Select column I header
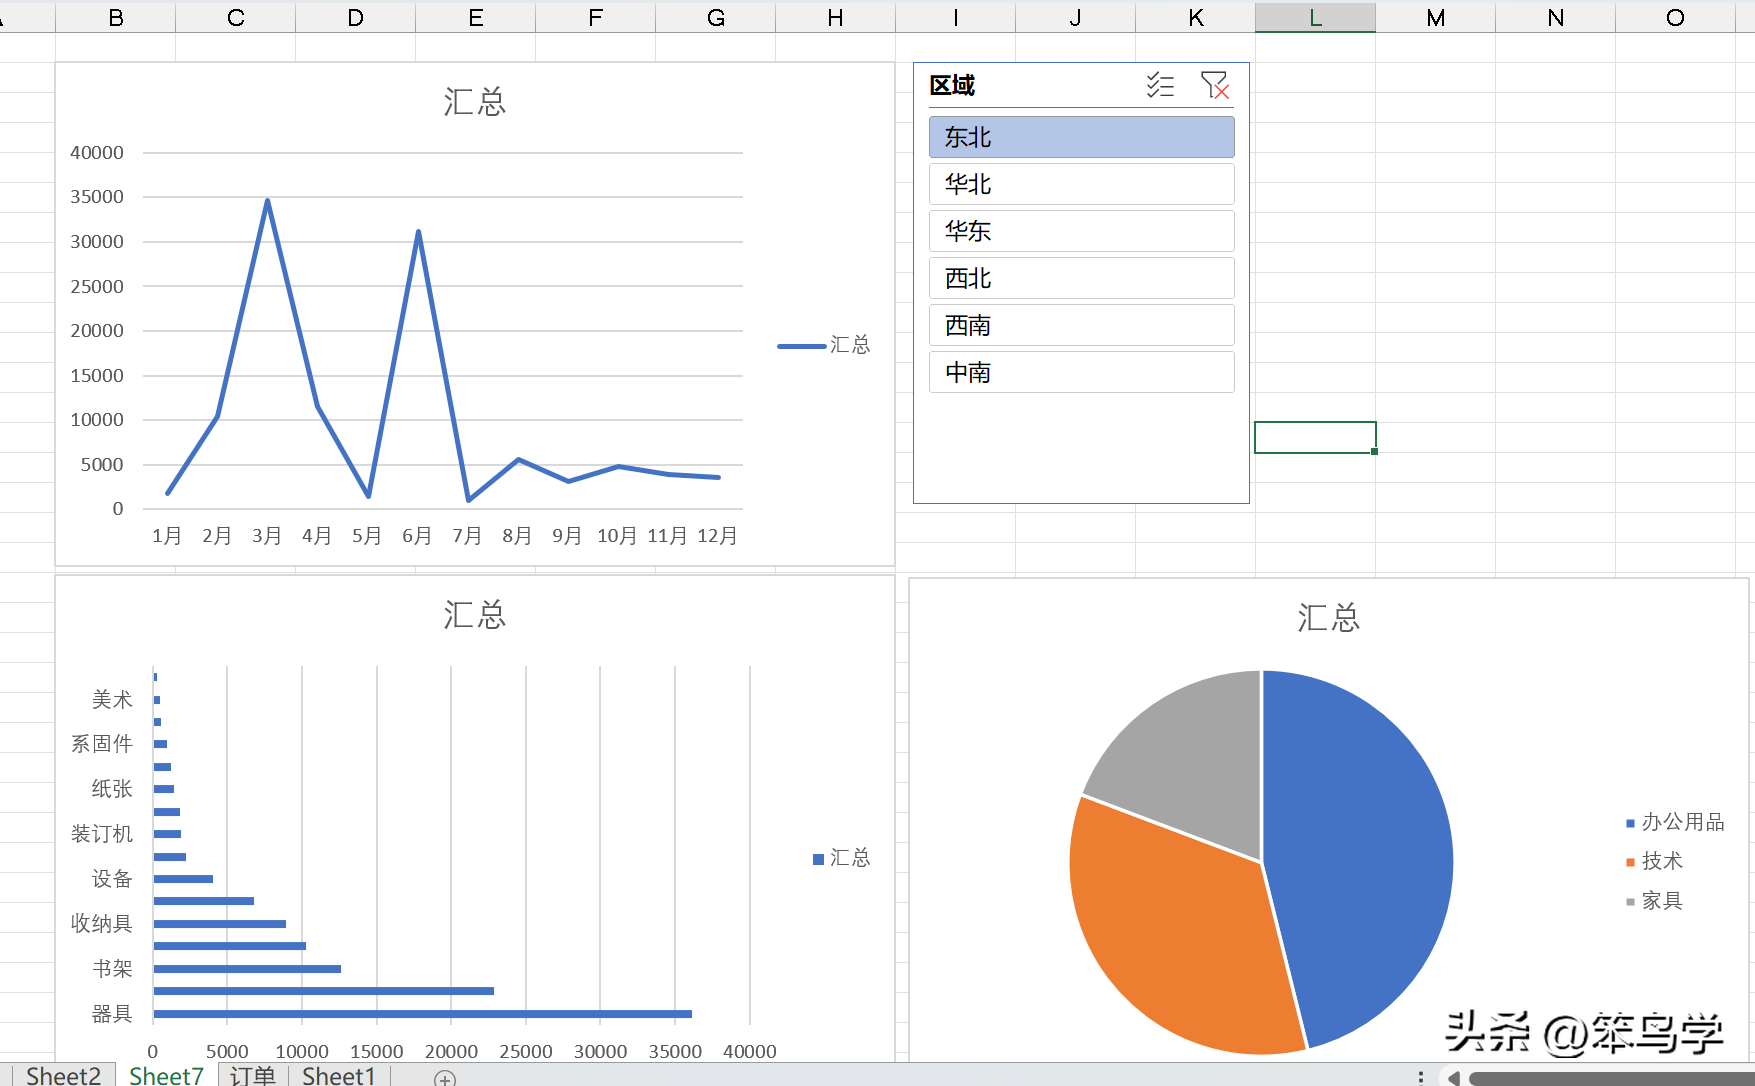The image size is (1755, 1086). click(956, 17)
